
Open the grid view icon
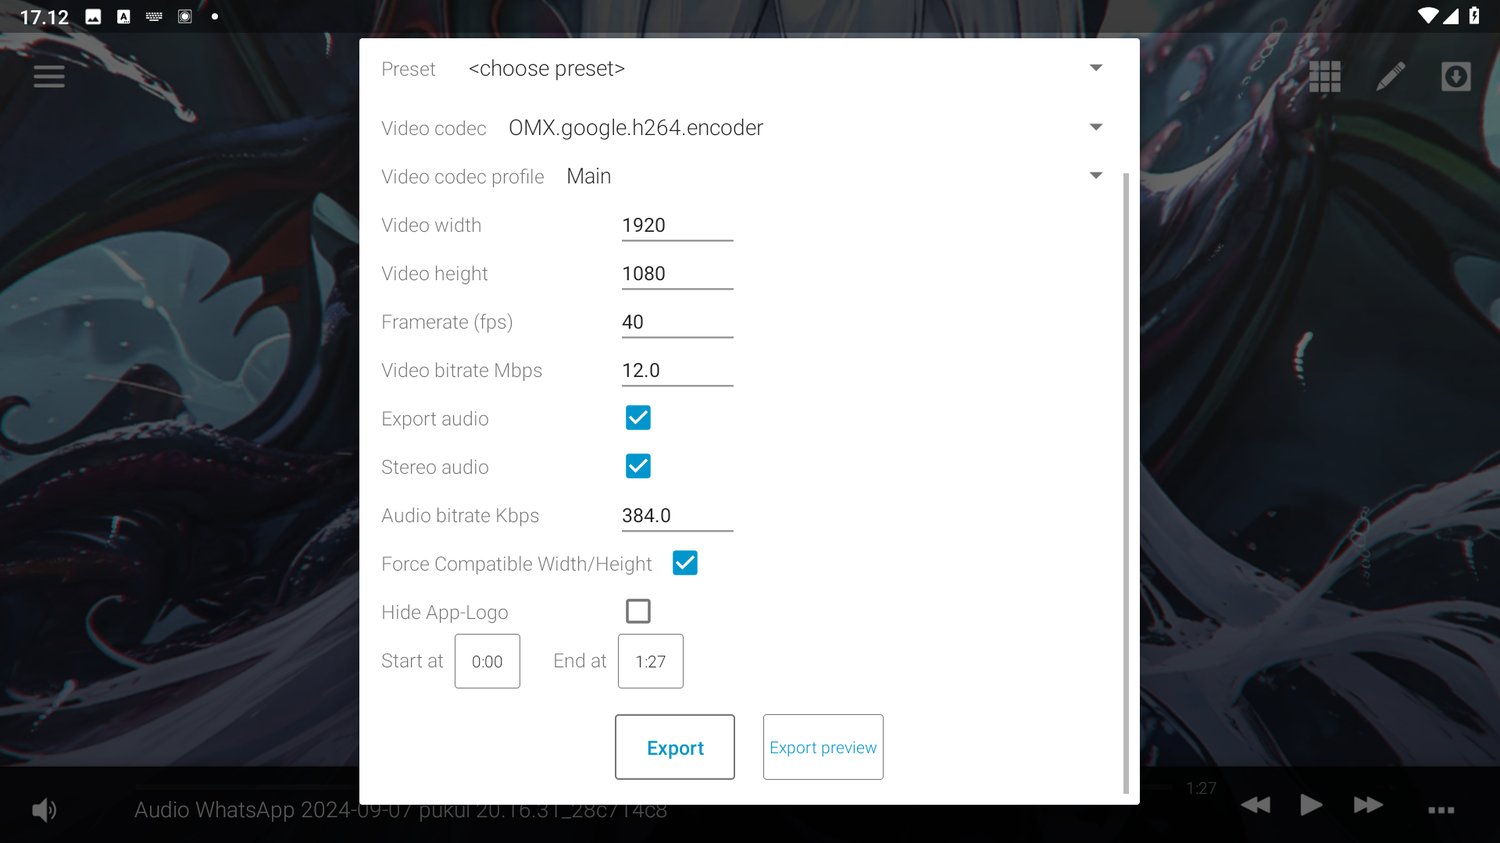tap(1325, 76)
